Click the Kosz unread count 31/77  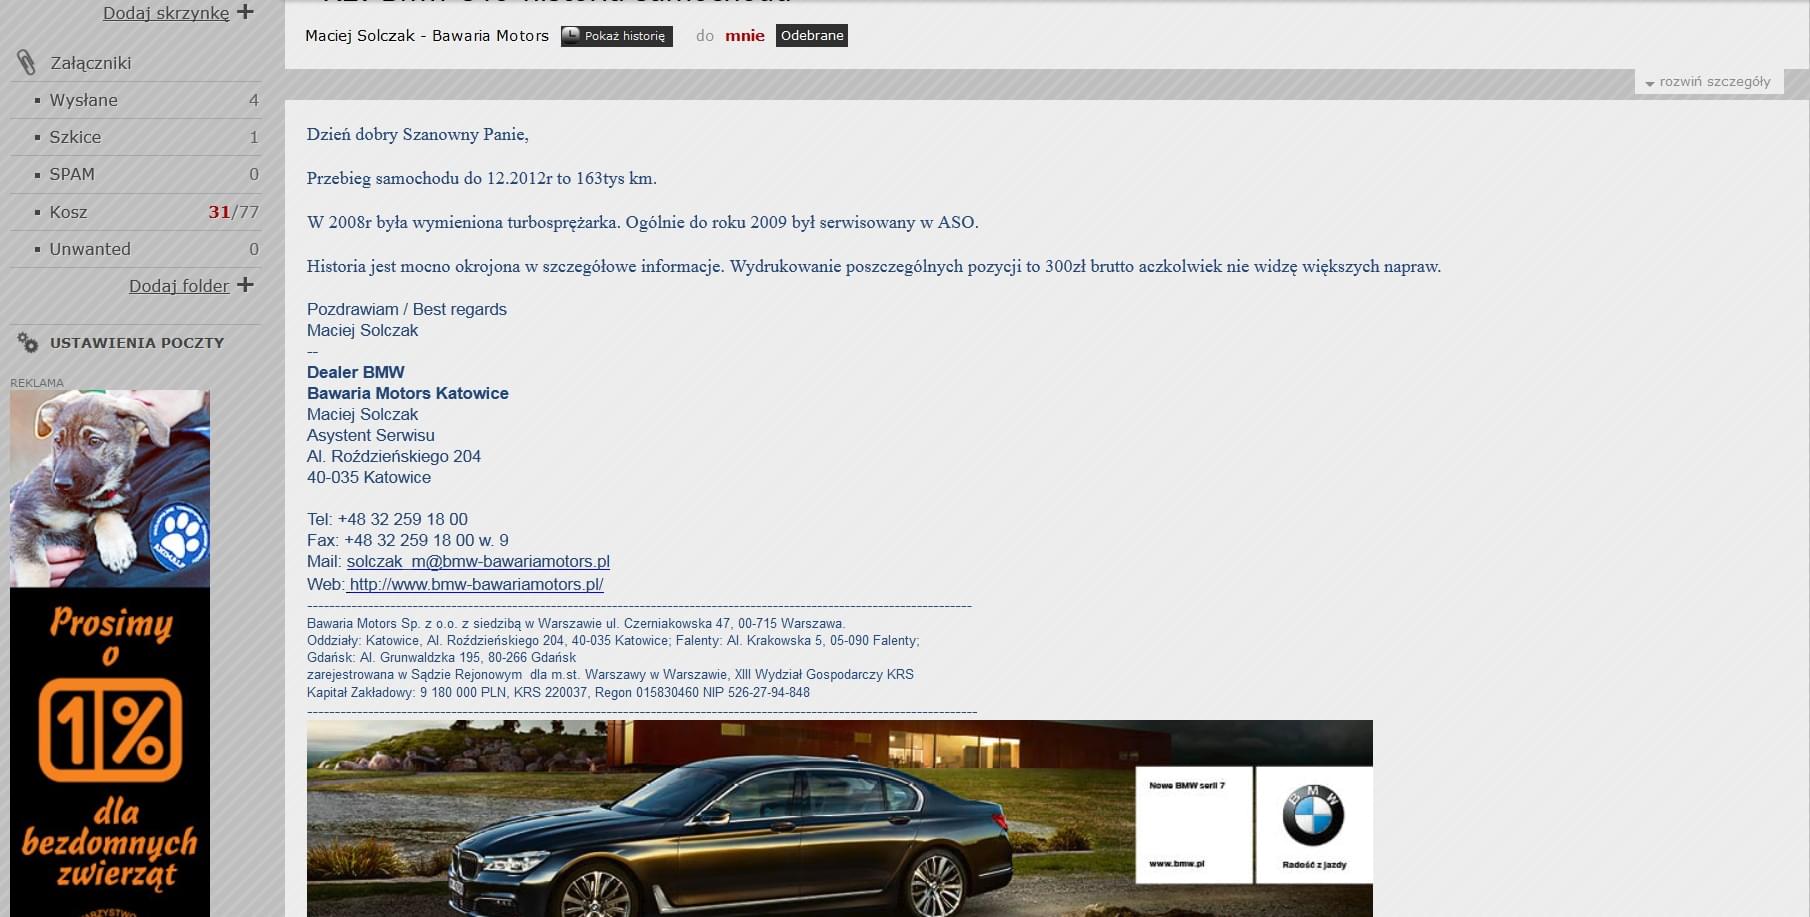(x=233, y=212)
